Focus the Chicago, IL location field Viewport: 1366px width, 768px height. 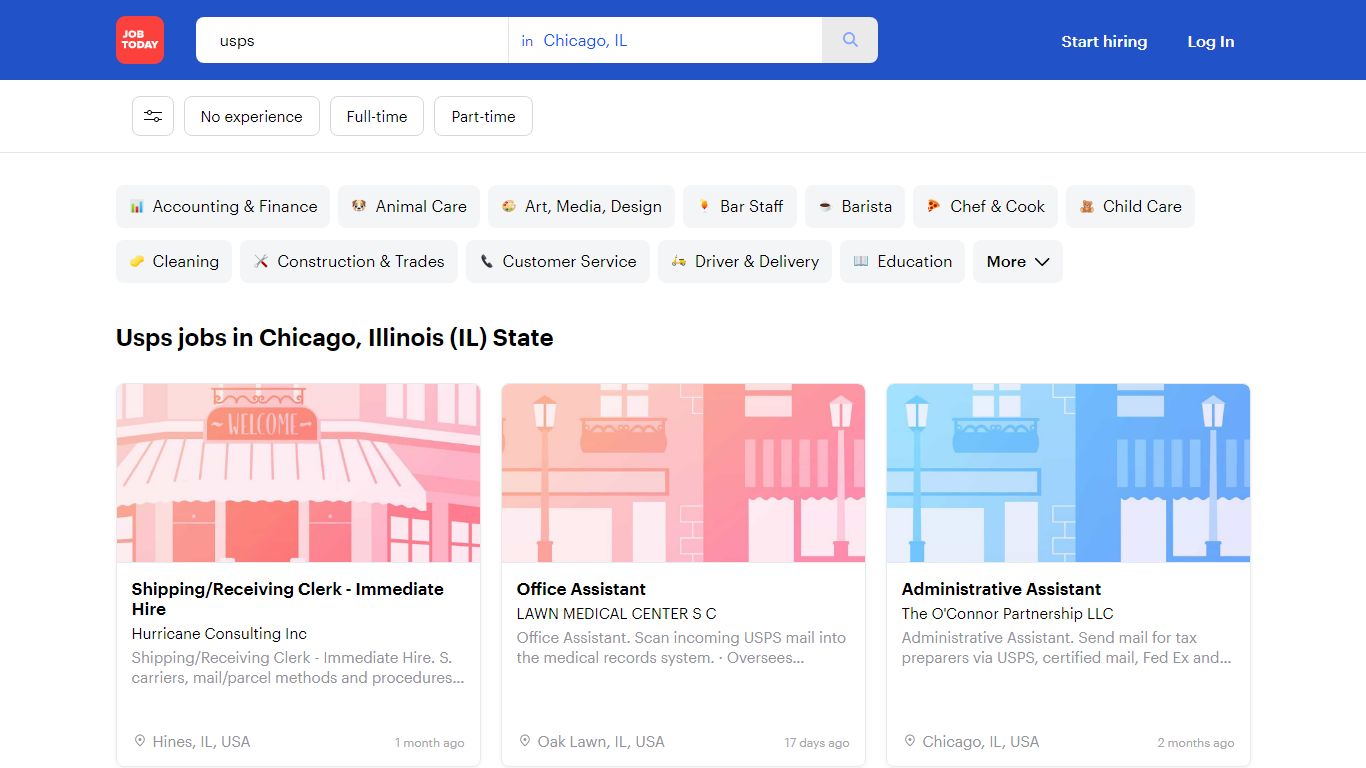click(665, 40)
